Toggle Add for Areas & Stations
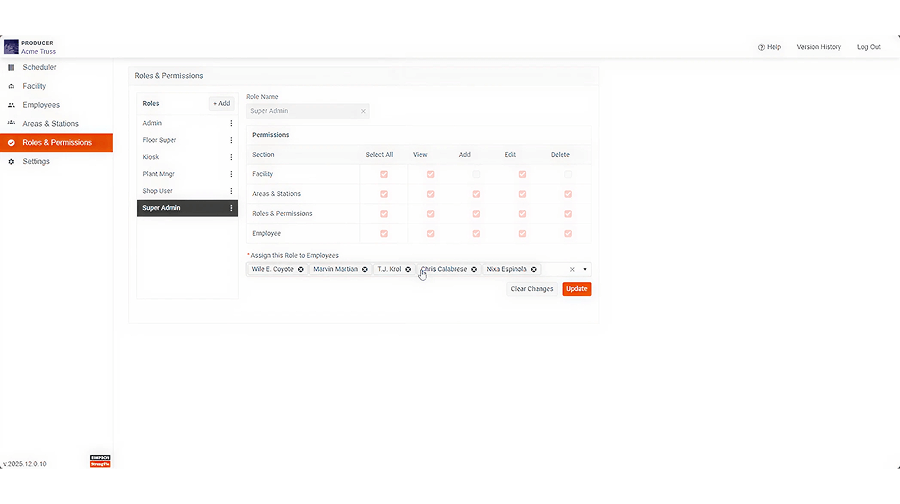This screenshot has width=900, height=504. 476,194
